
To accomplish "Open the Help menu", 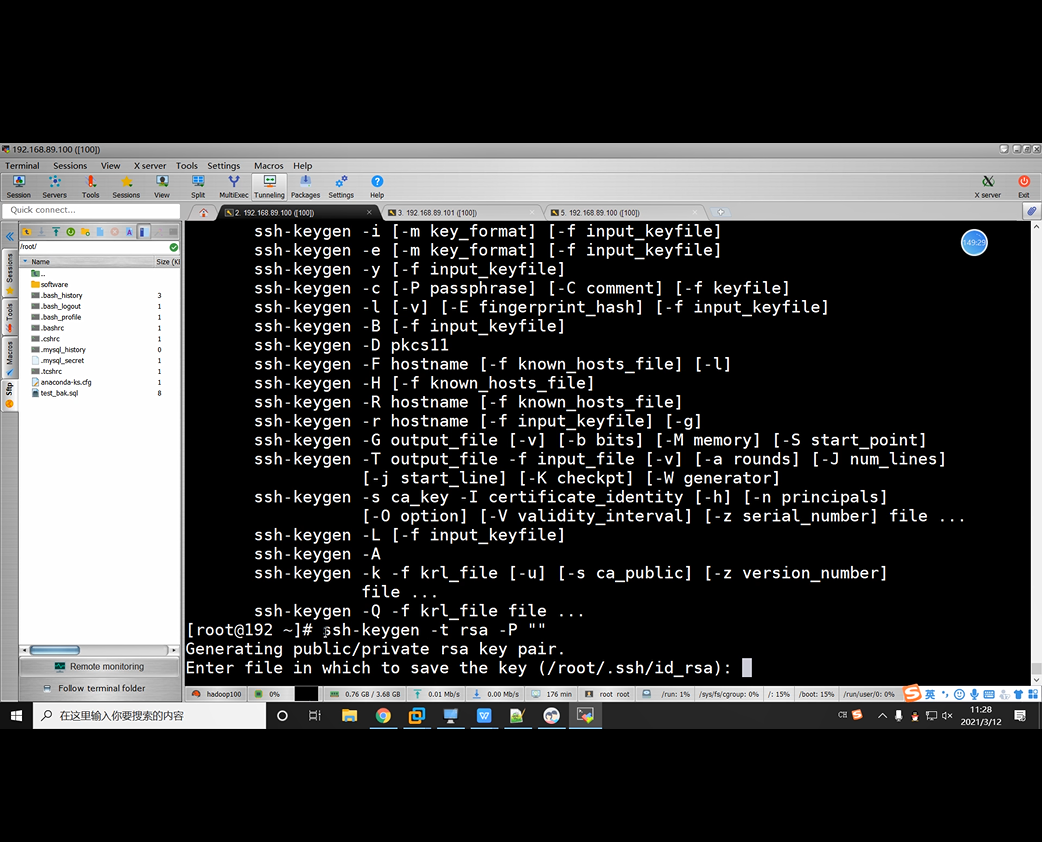I will 302,165.
